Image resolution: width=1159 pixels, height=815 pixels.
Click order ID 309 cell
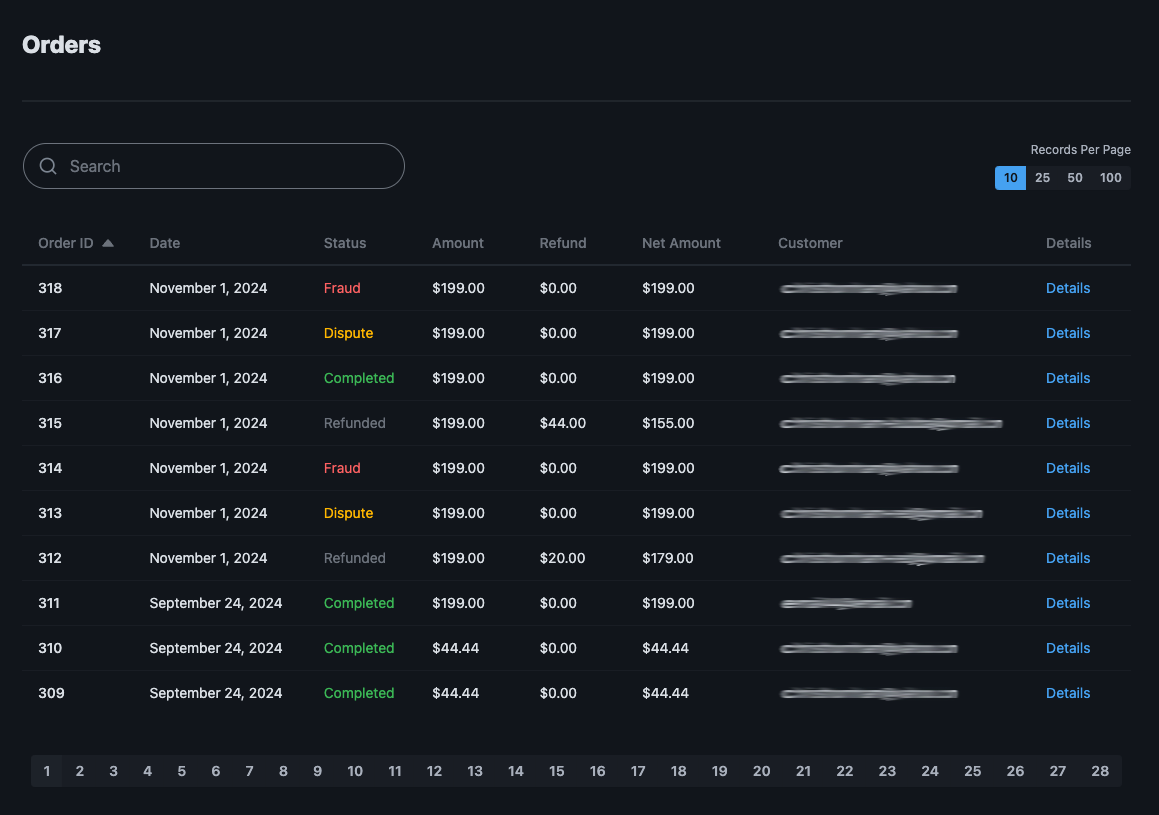point(51,694)
